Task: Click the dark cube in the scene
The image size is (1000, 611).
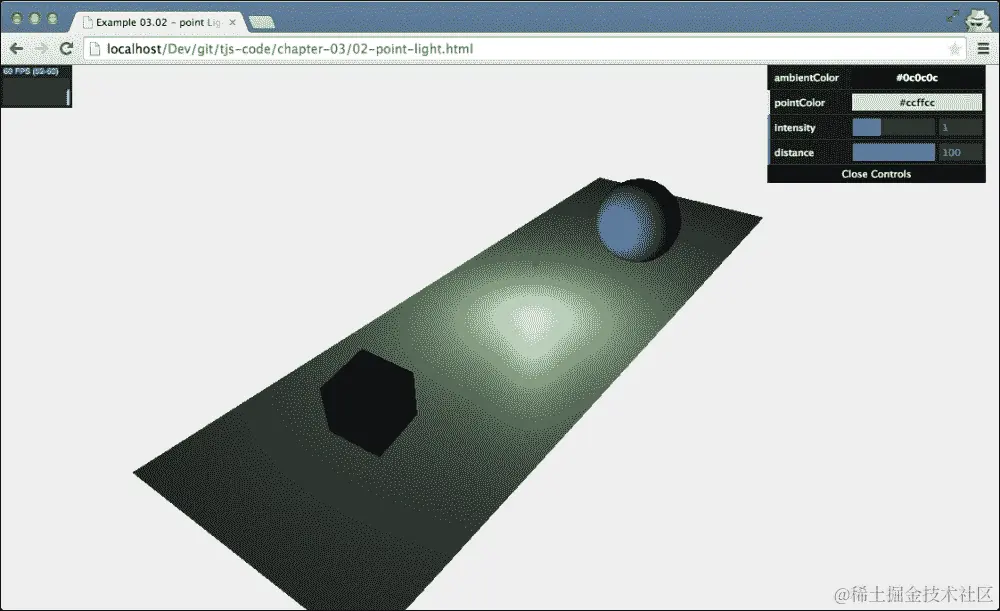Action: pyautogui.click(x=369, y=402)
